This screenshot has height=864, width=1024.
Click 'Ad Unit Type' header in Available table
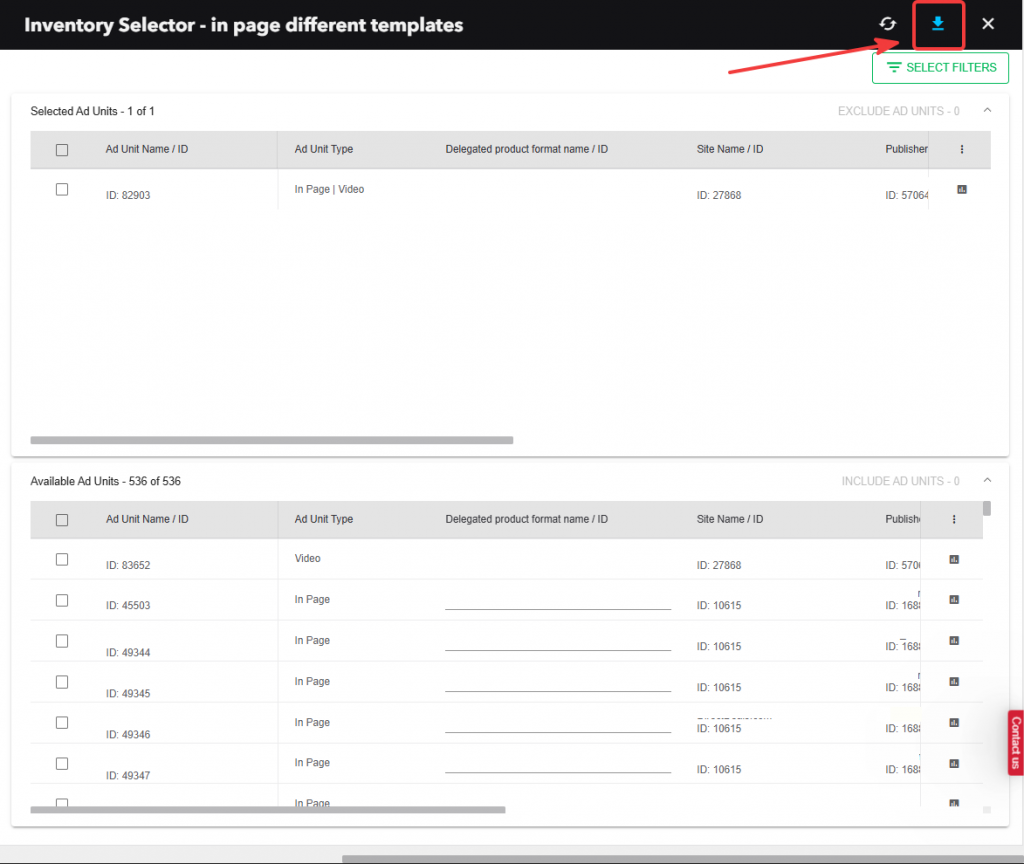click(324, 519)
